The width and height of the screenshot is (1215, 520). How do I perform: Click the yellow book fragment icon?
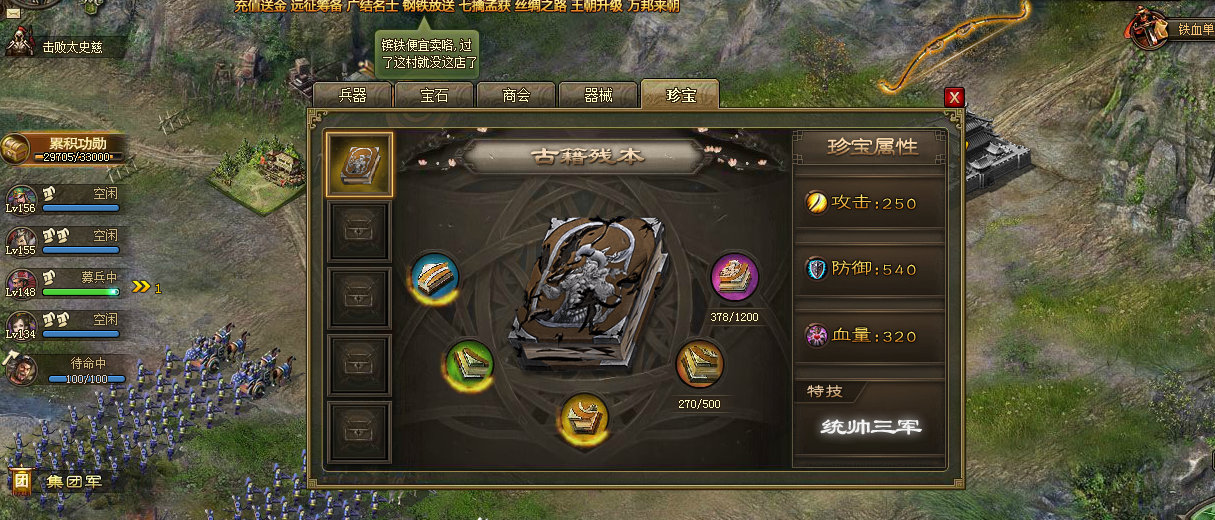(x=587, y=419)
